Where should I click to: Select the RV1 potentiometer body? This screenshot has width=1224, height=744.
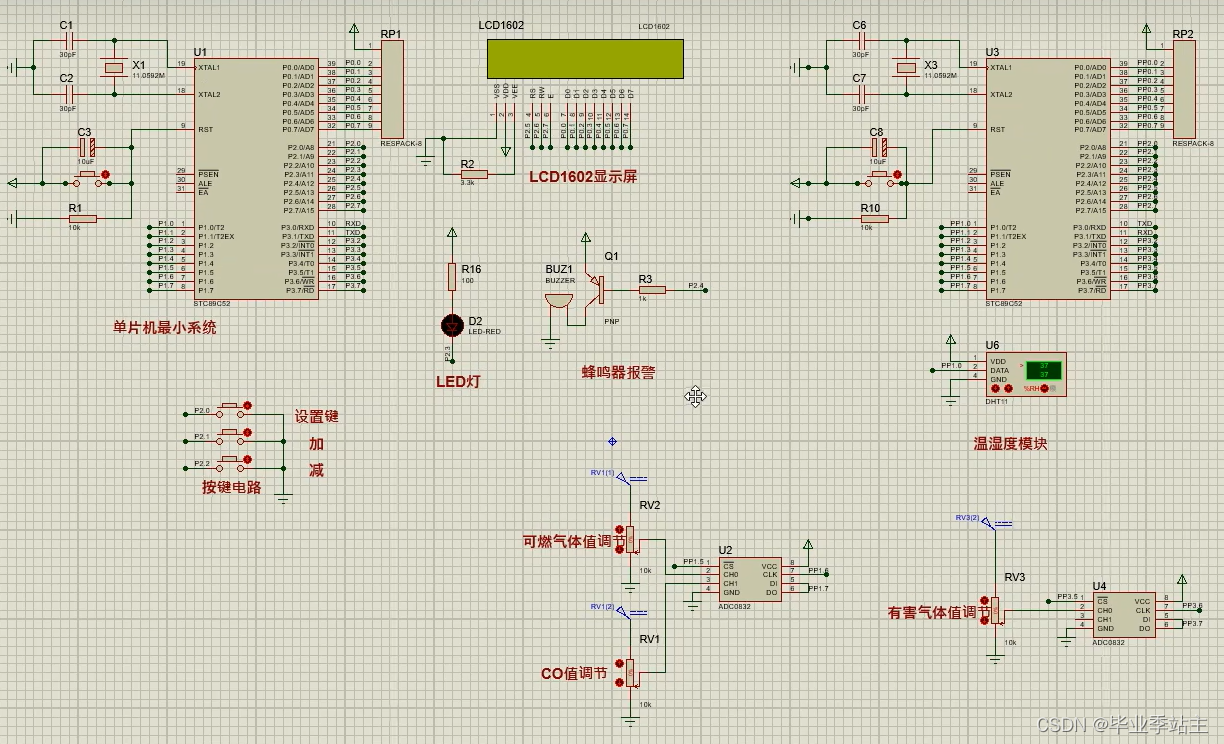630,674
